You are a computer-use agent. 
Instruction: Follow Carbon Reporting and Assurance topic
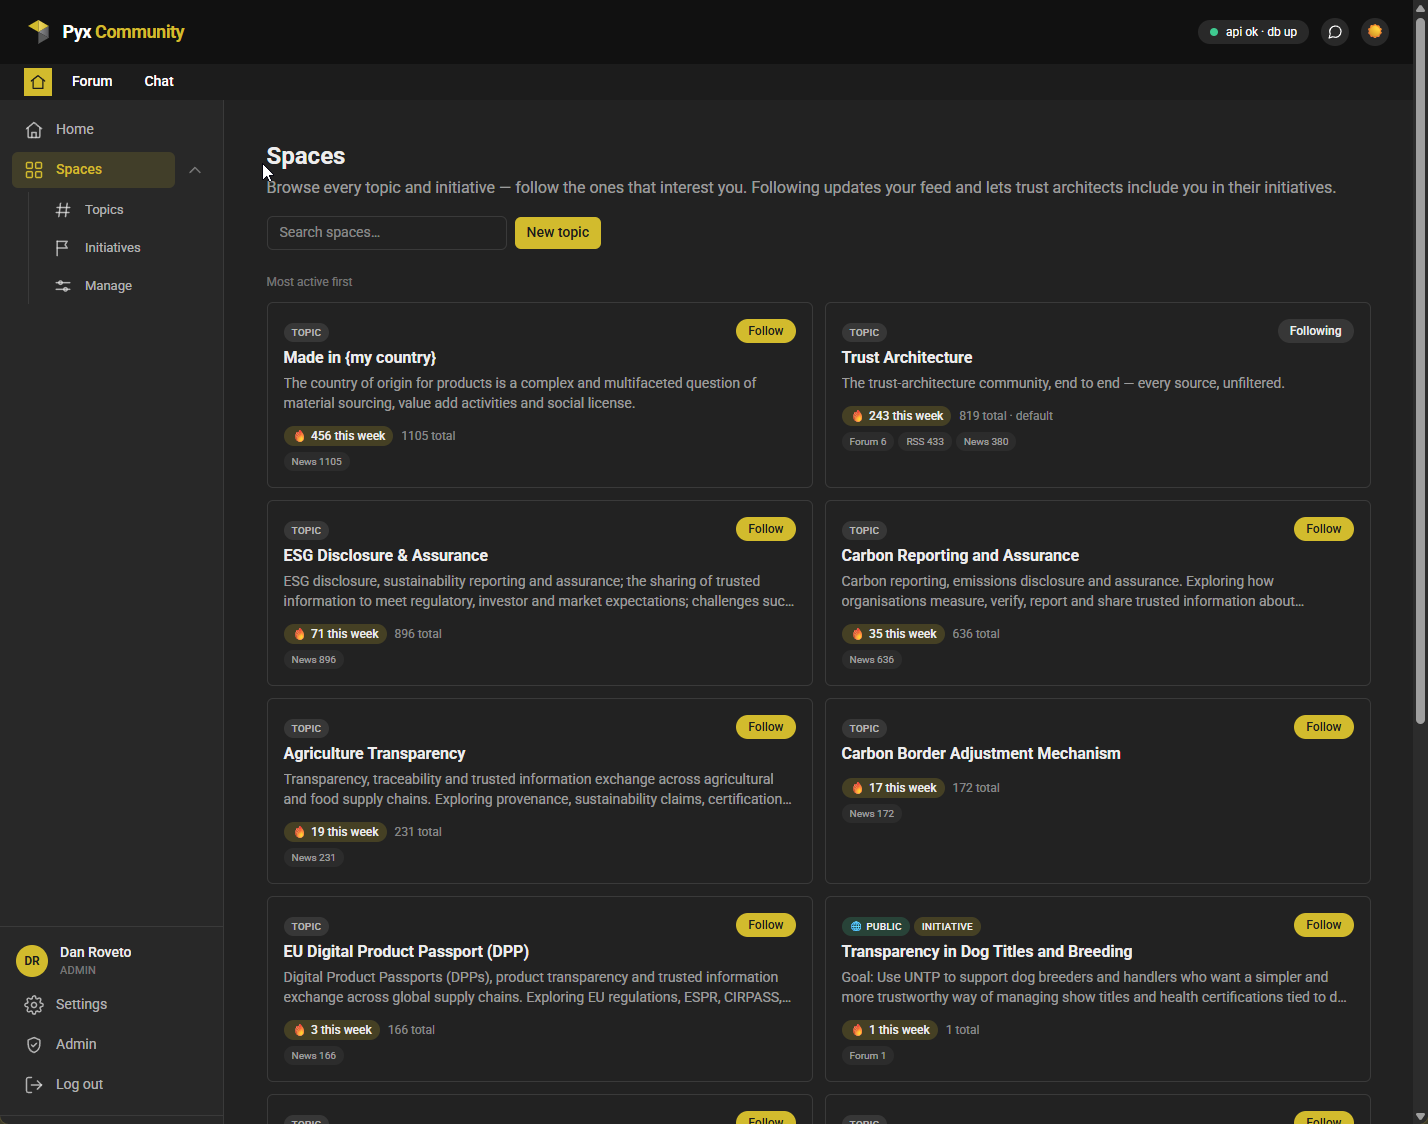1324,529
